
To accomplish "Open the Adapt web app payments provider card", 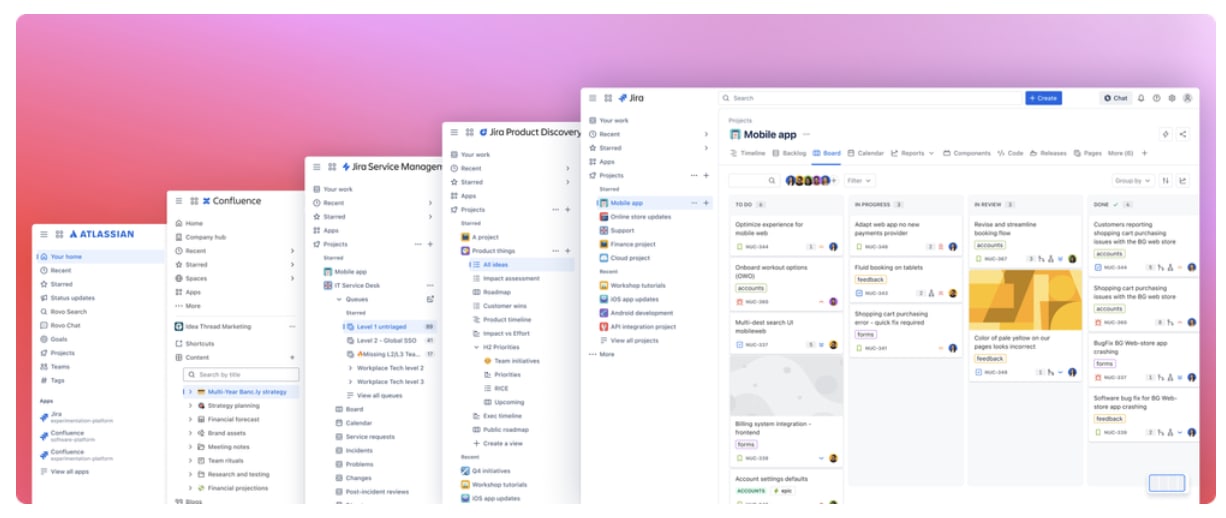I will tap(905, 235).
